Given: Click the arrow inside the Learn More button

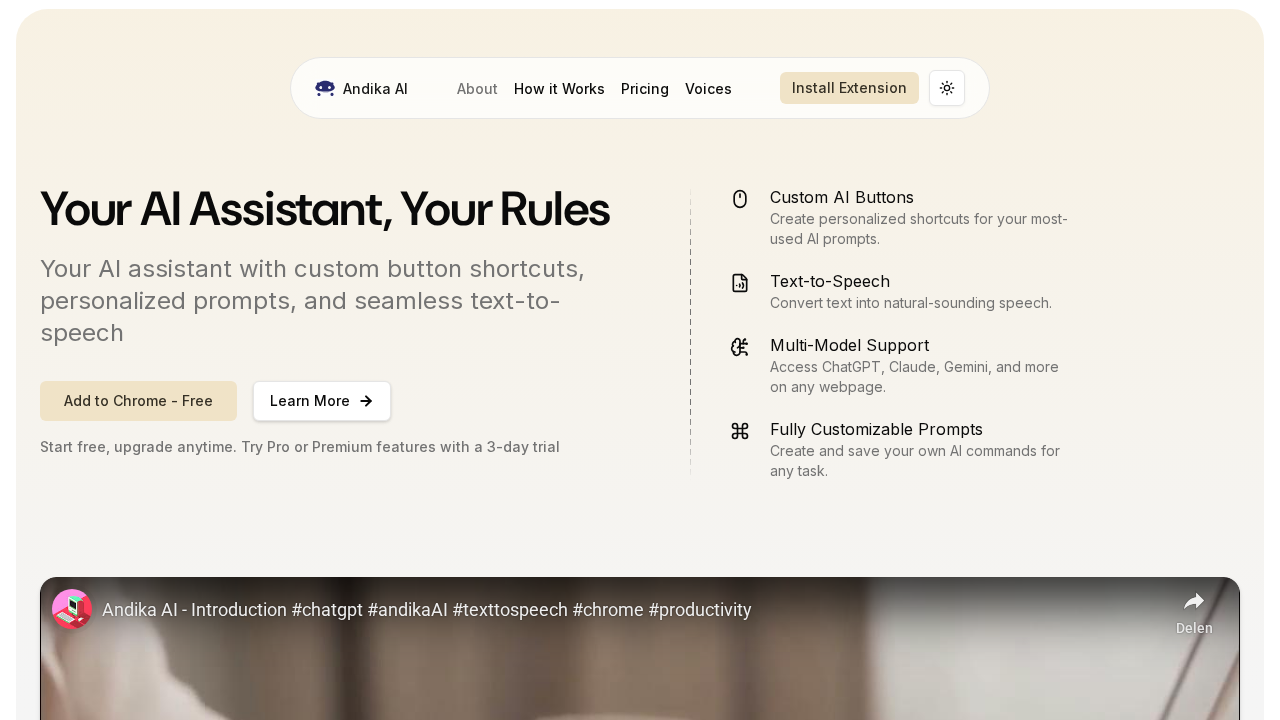Looking at the screenshot, I should 366,401.
